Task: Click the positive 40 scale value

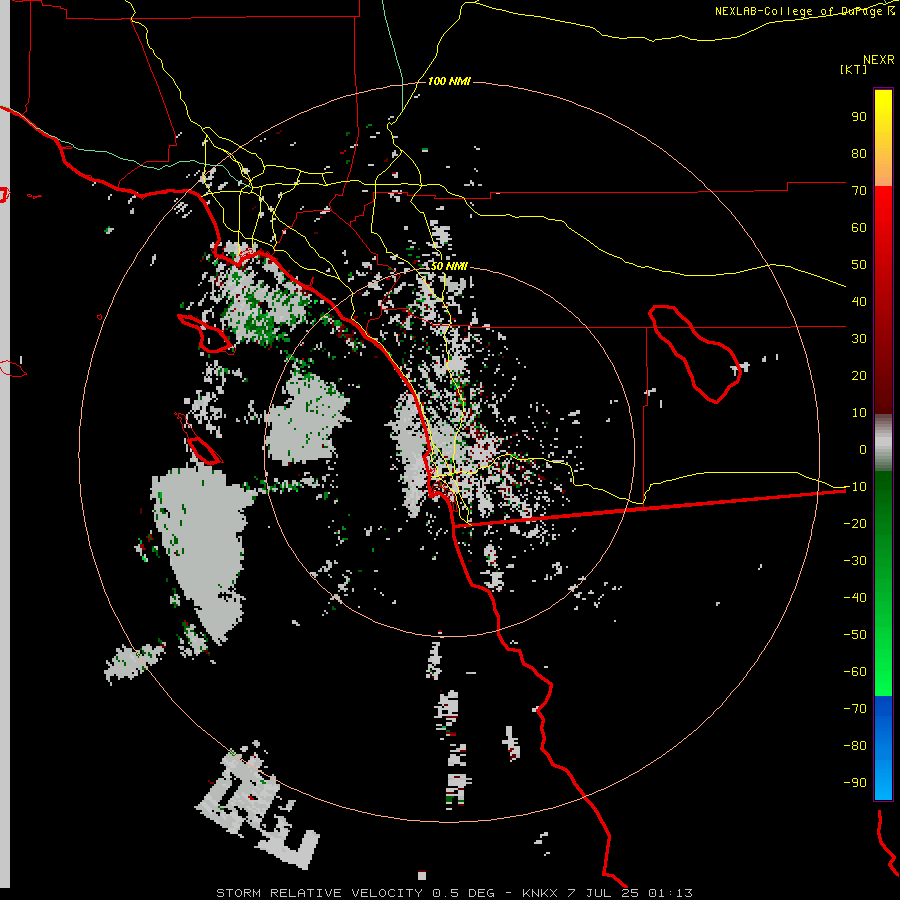Action: tap(859, 301)
